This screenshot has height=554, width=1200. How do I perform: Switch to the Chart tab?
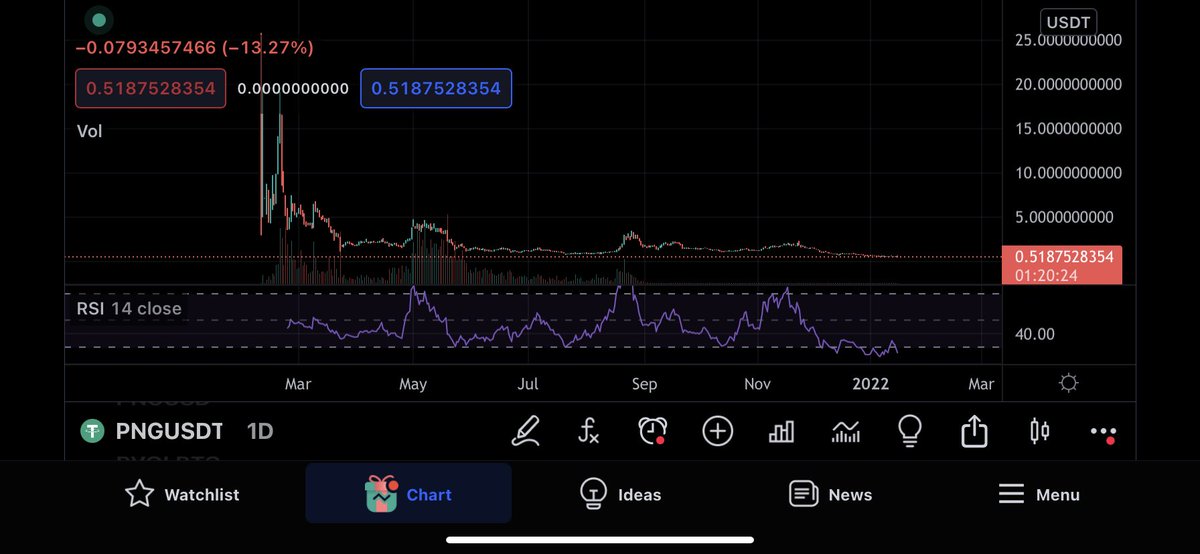click(x=408, y=493)
